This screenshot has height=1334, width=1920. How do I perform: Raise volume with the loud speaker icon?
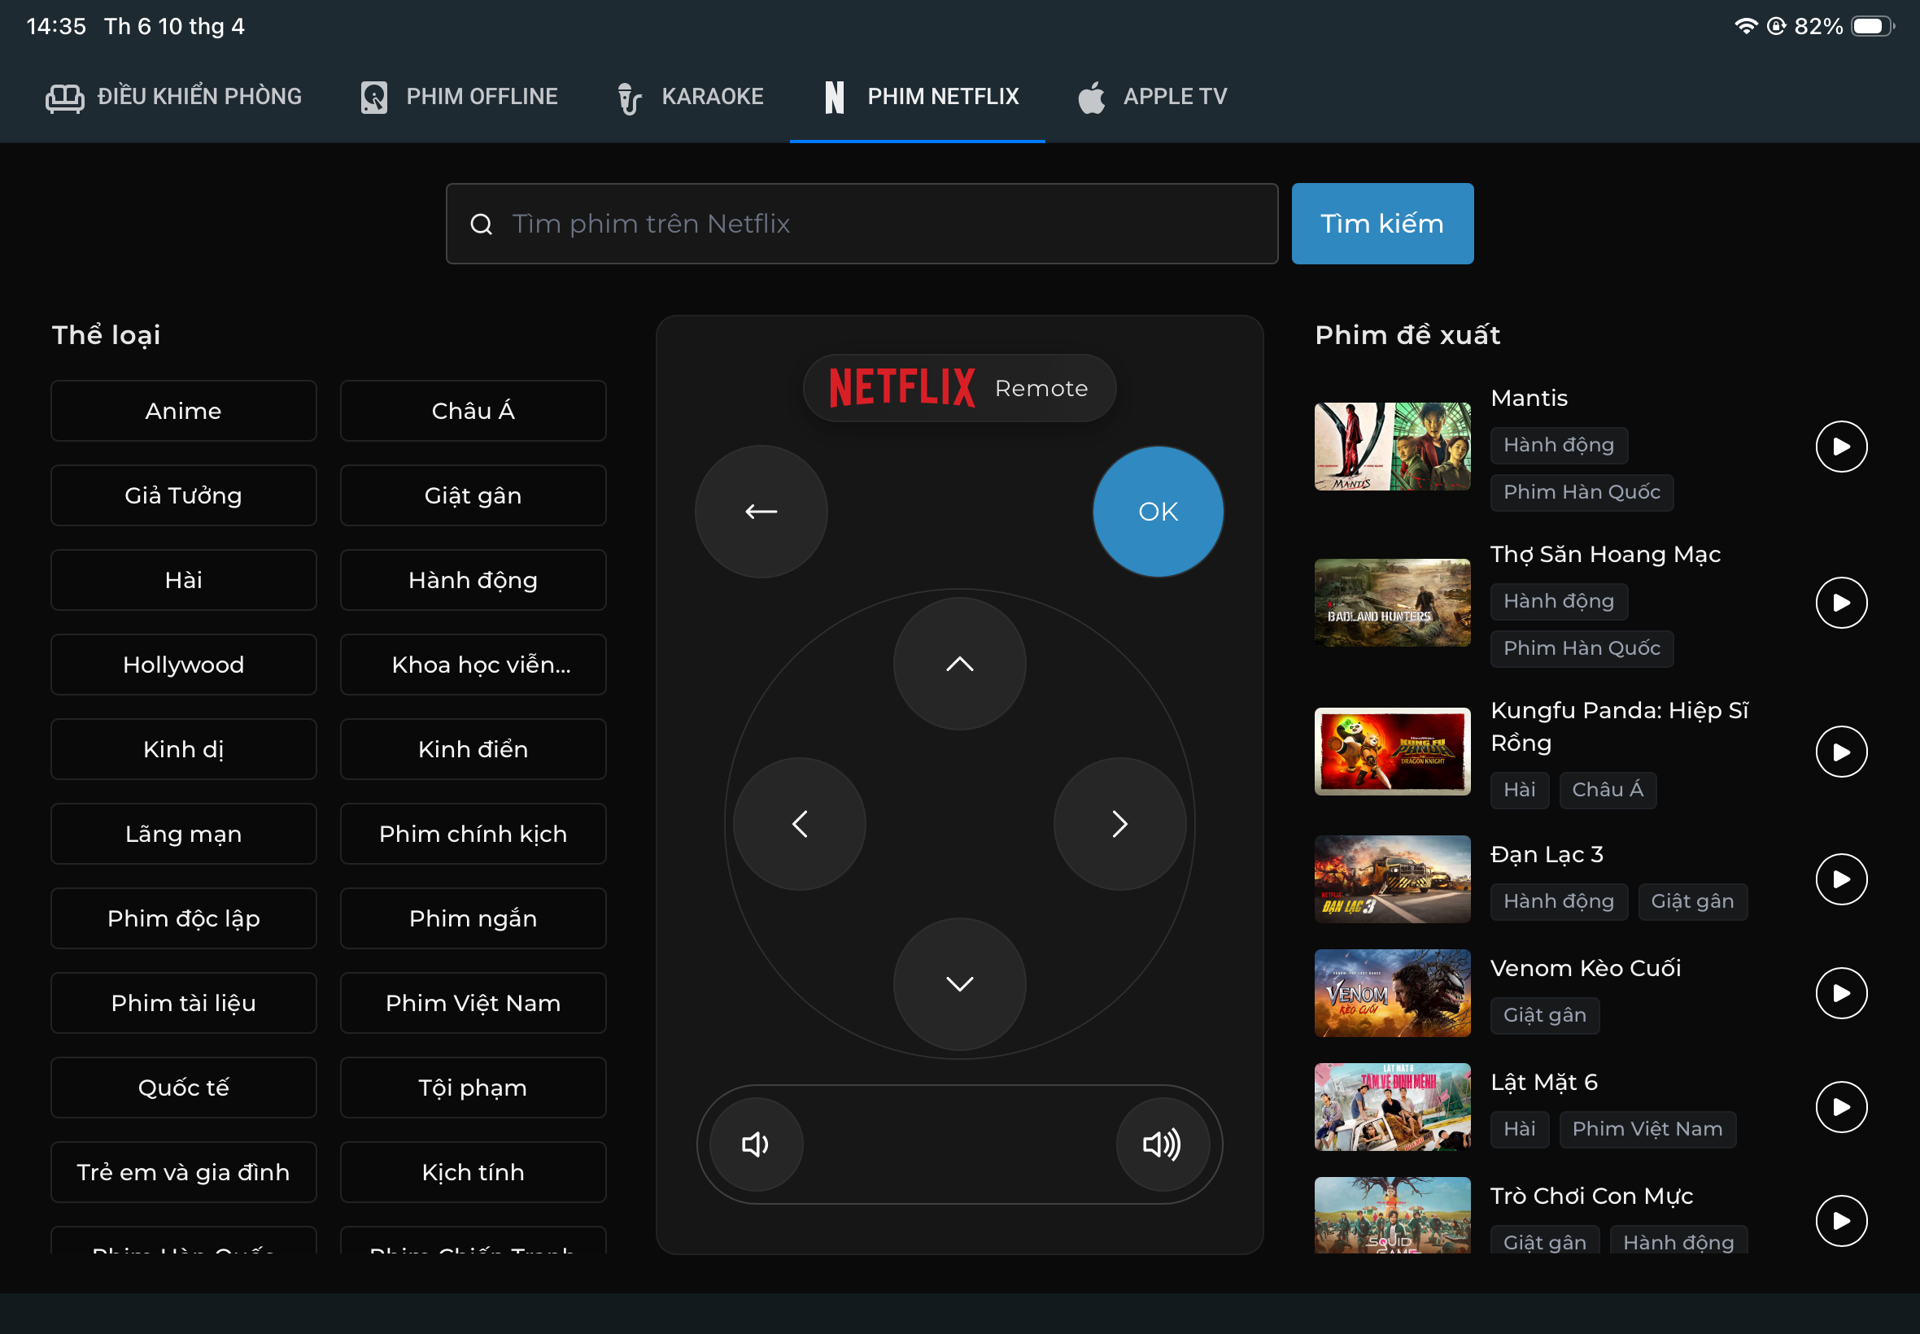coord(1161,1144)
